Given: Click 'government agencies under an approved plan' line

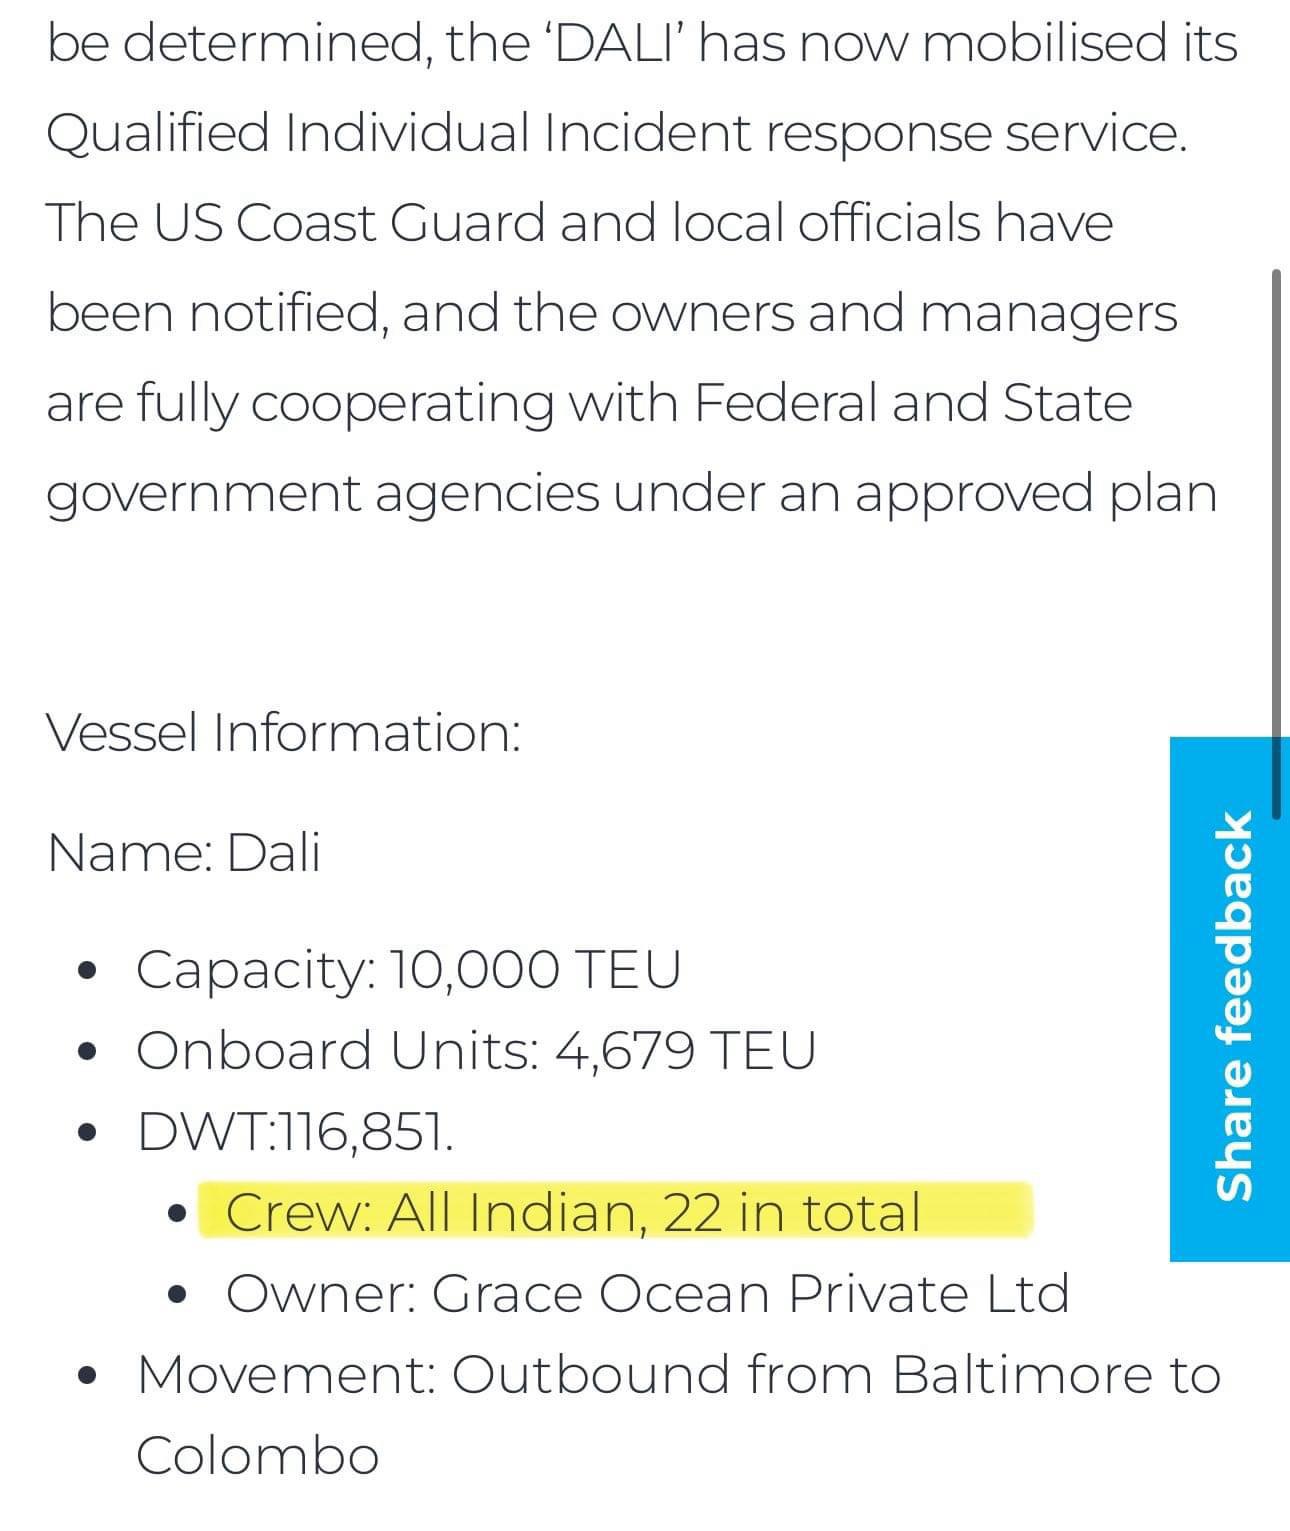Looking at the screenshot, I should [x=631, y=493].
